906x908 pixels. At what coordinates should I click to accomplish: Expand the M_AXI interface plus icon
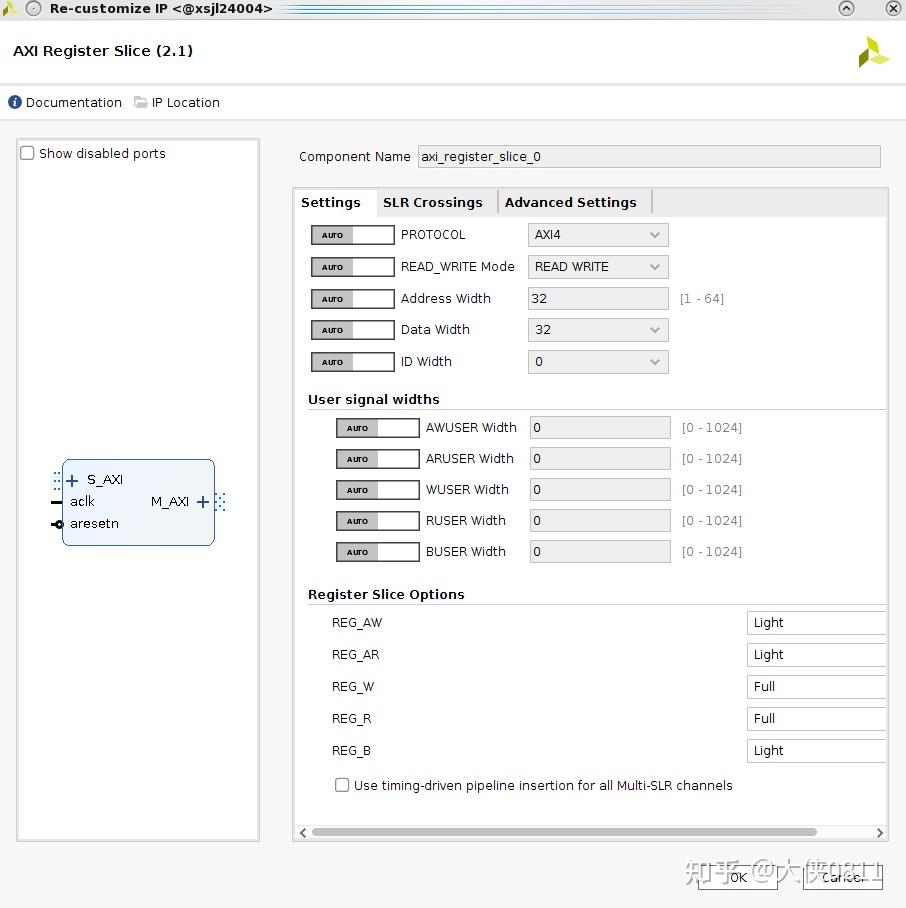pyautogui.click(x=203, y=502)
